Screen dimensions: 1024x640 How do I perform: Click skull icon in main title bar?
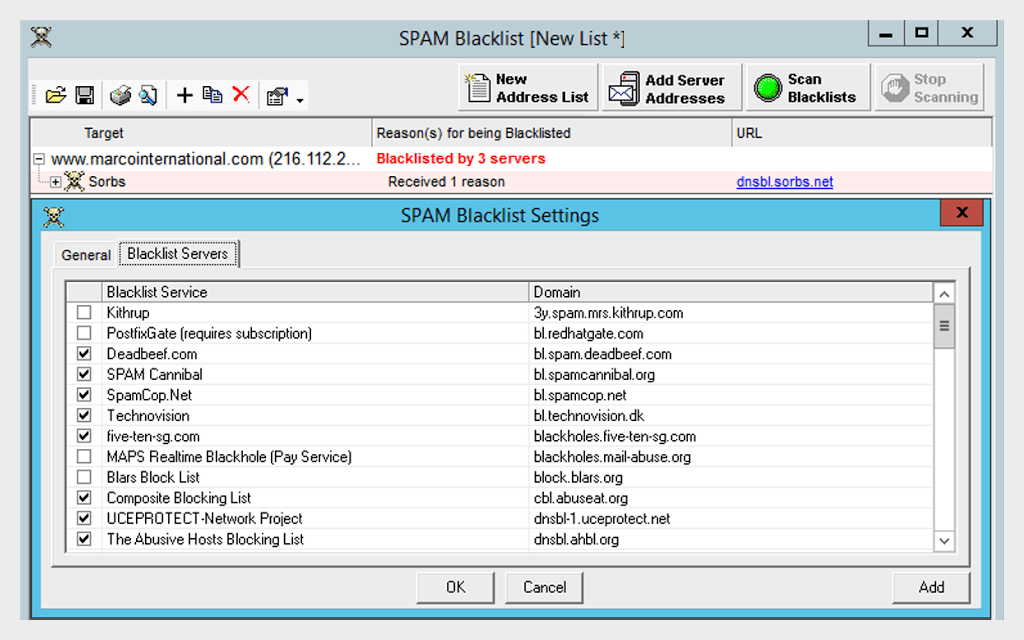(41, 37)
